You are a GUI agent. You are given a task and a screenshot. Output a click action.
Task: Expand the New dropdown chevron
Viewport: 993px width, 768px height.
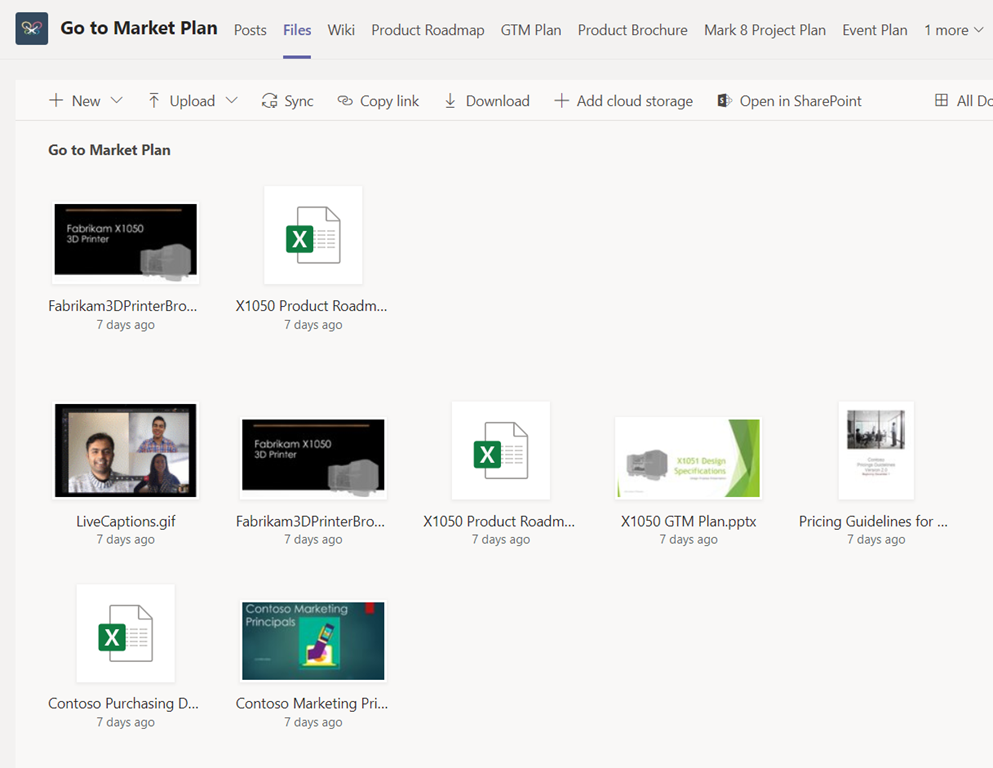[117, 100]
